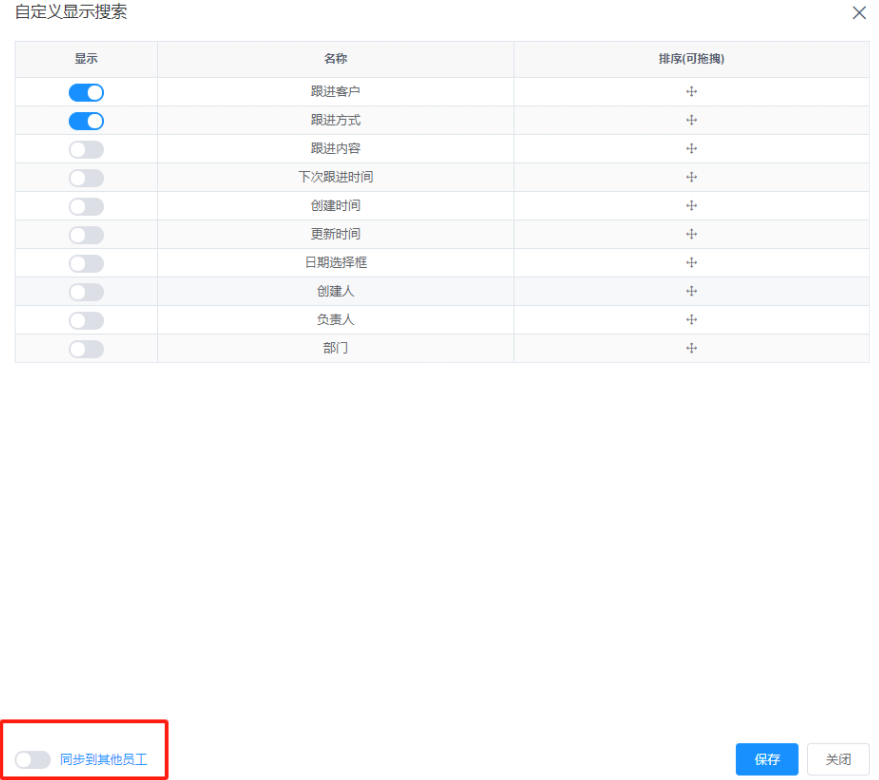Screen dimensions: 879x780
Task: Enable the 下次跟进时间 display toggle
Action: coord(86,177)
